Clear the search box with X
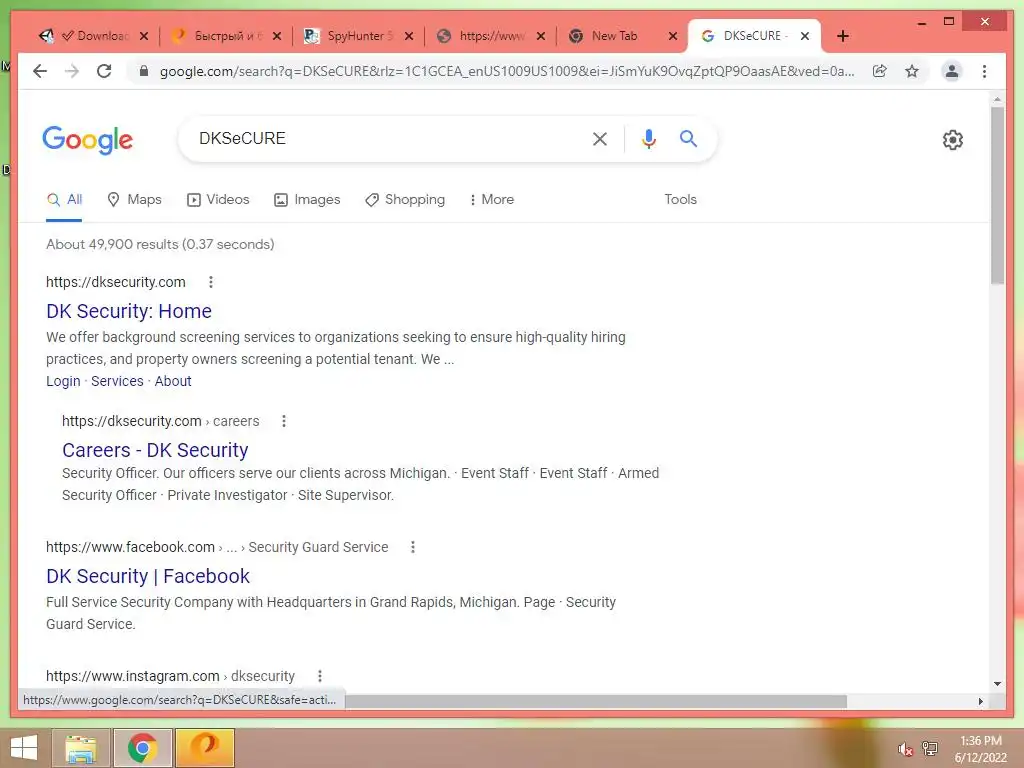1024x768 pixels. (600, 138)
